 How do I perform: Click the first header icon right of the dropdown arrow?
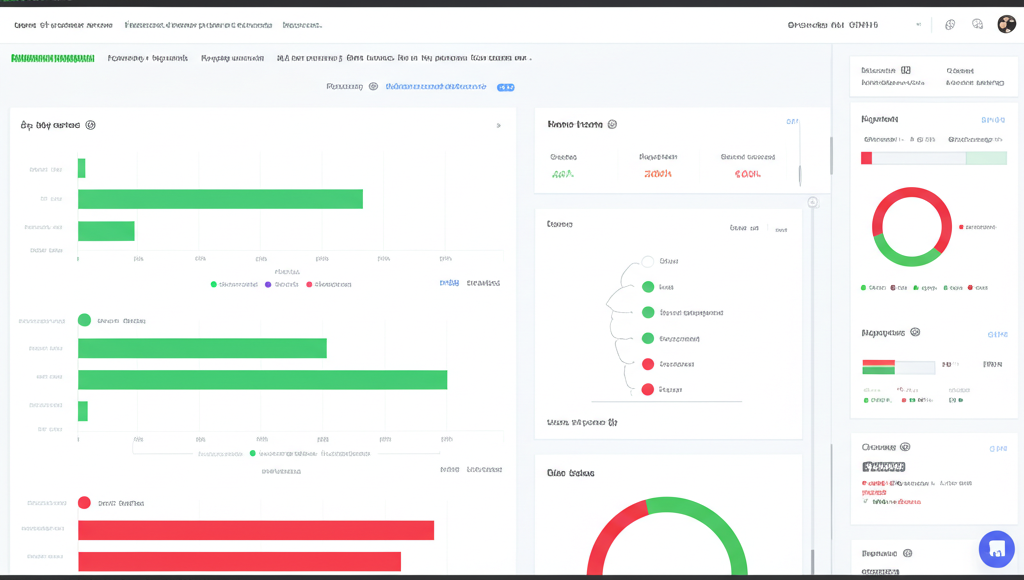pyautogui.click(x=950, y=24)
